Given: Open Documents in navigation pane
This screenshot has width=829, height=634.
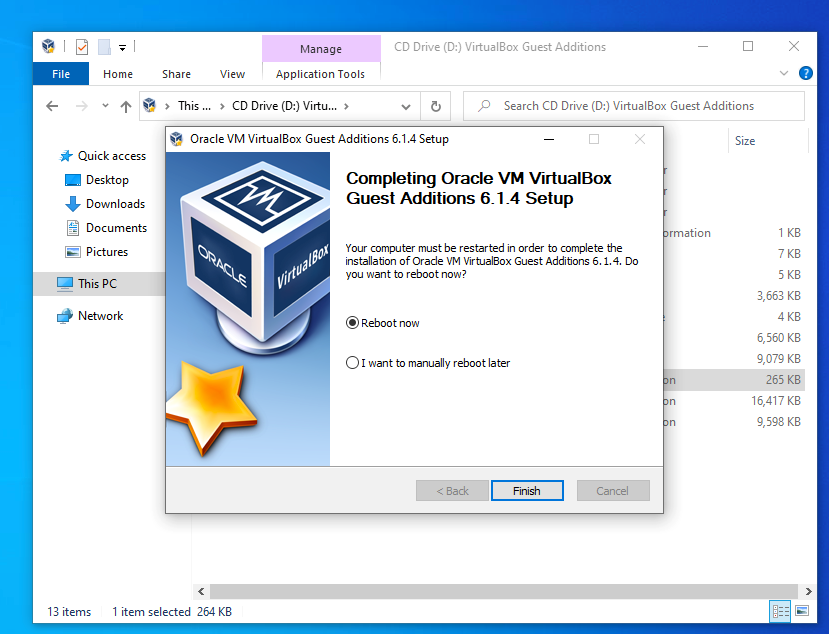Looking at the screenshot, I should click(116, 228).
